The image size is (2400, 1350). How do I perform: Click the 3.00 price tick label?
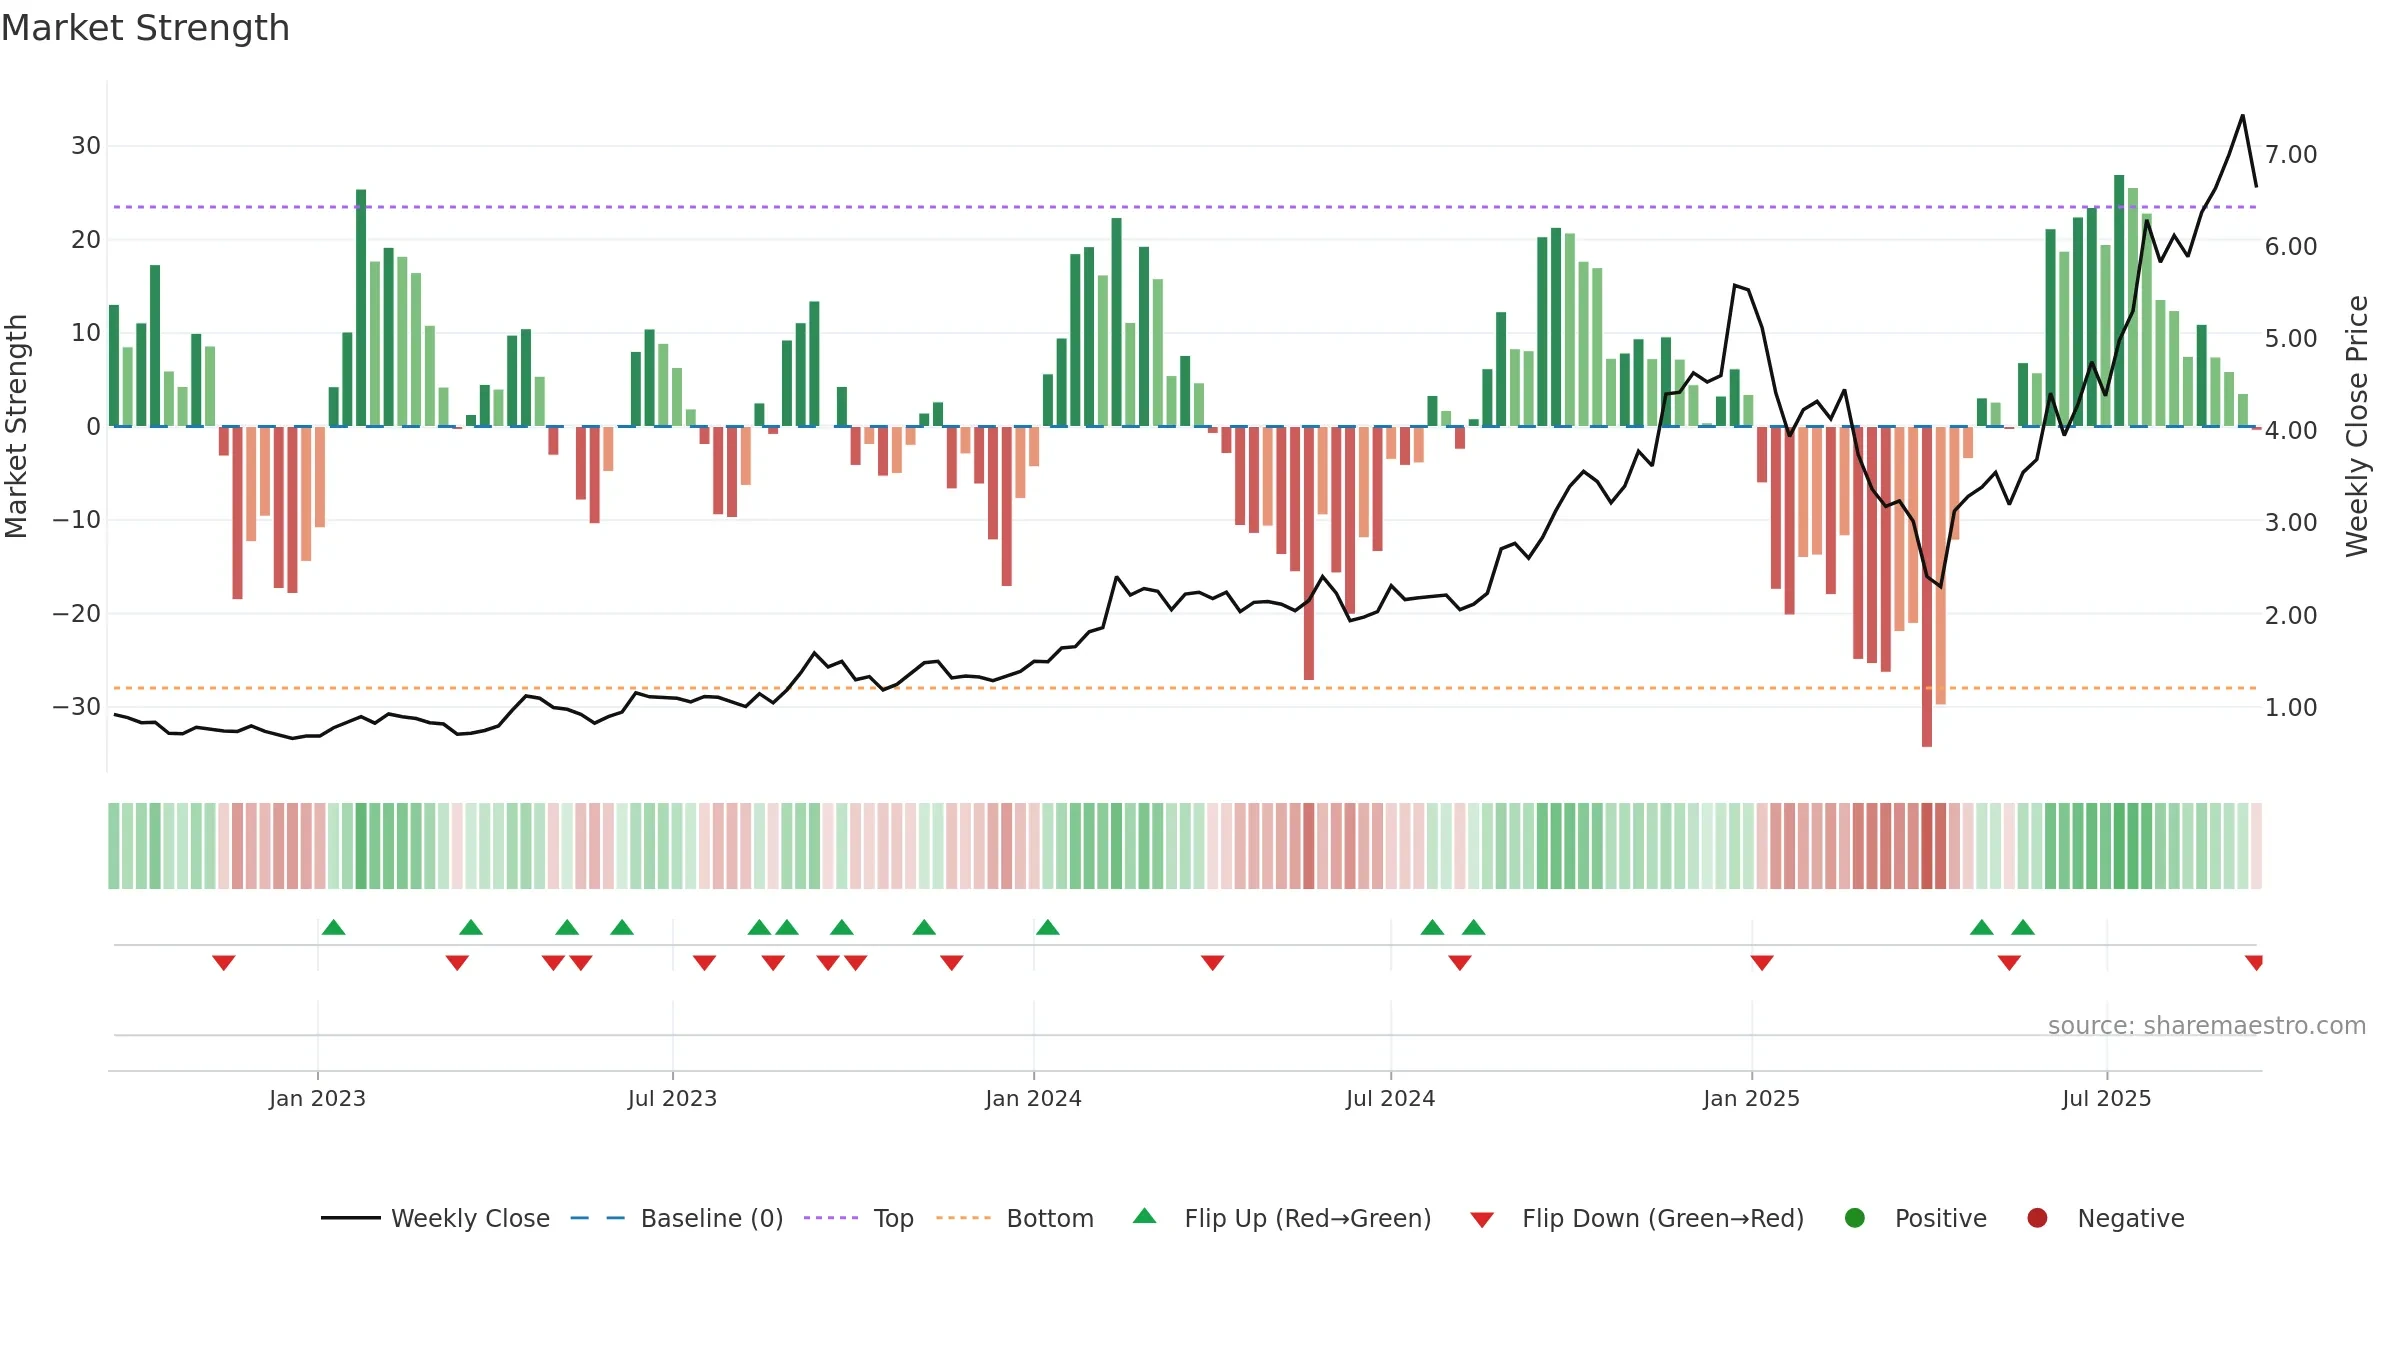pos(2291,523)
